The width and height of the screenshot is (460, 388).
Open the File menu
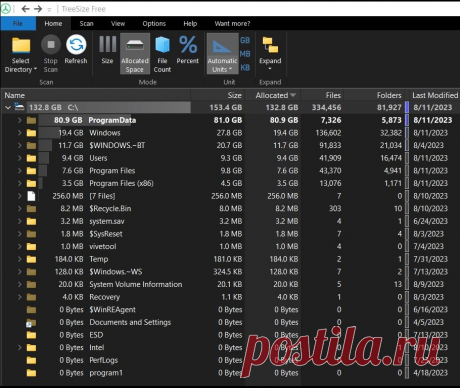click(x=18, y=23)
